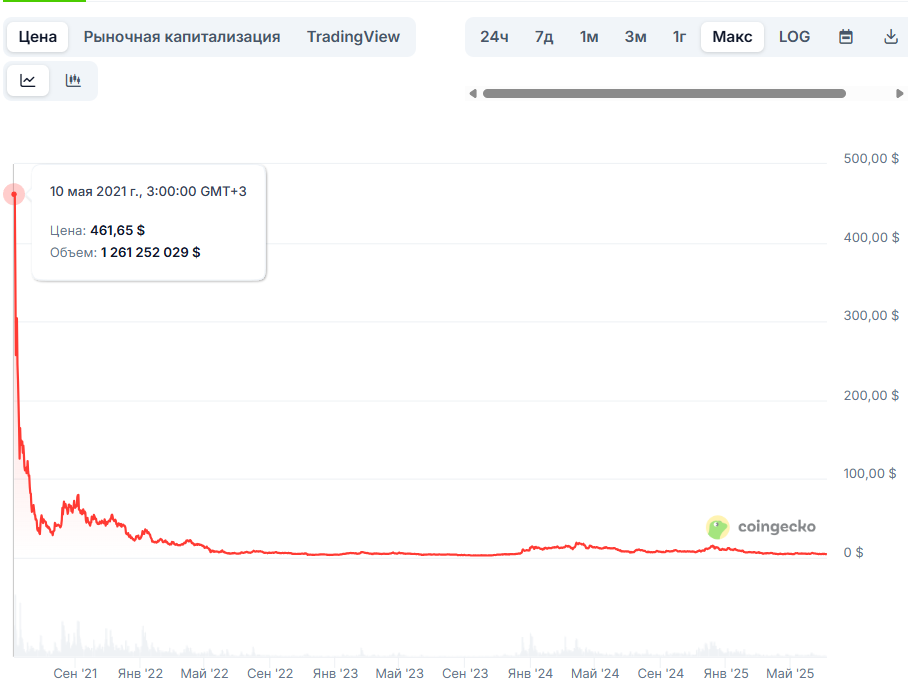Set chart range to 3м
This screenshot has height=697, width=910.
pos(635,37)
